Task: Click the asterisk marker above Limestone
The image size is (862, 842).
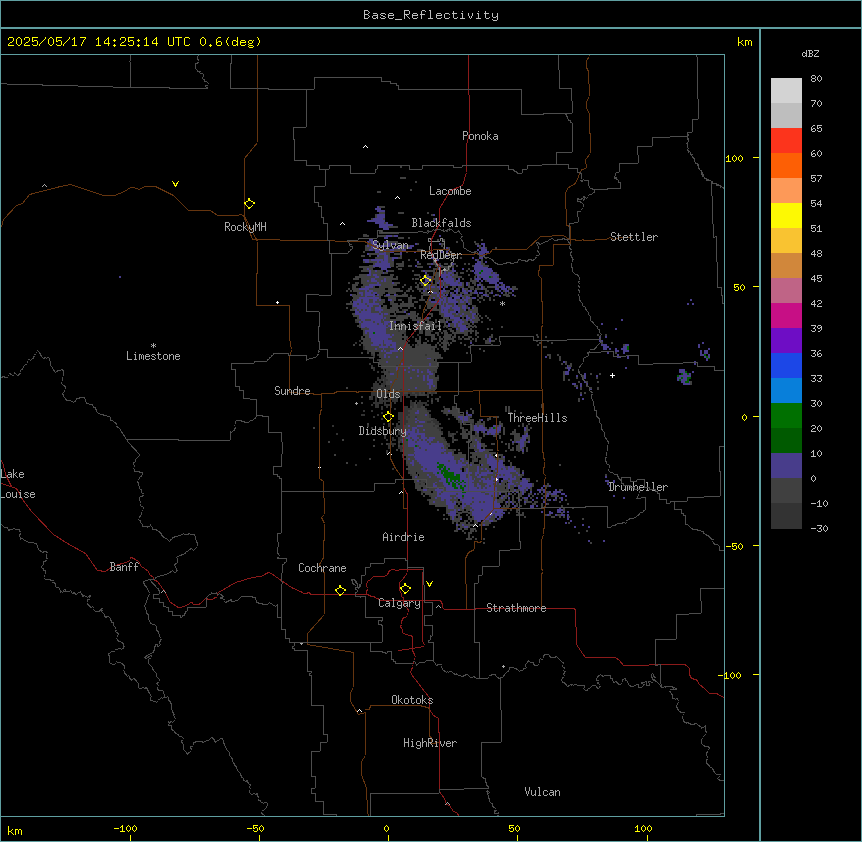Action: click(x=153, y=346)
